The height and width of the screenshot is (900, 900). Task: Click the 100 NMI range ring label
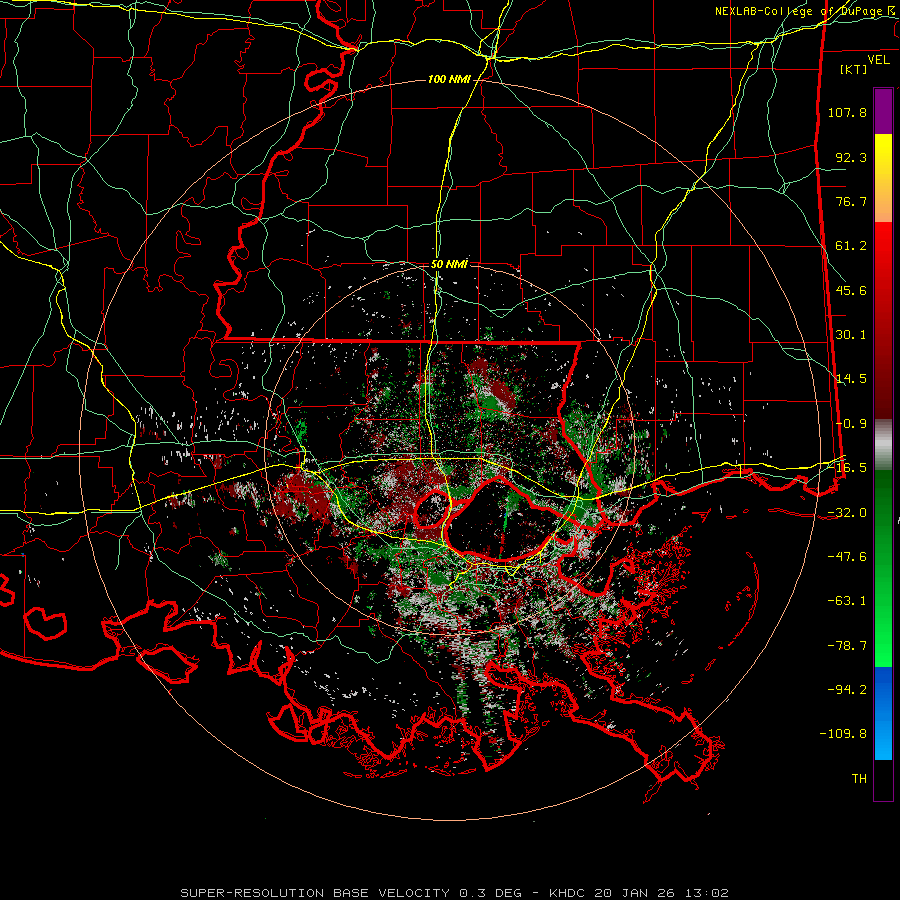tap(449, 79)
